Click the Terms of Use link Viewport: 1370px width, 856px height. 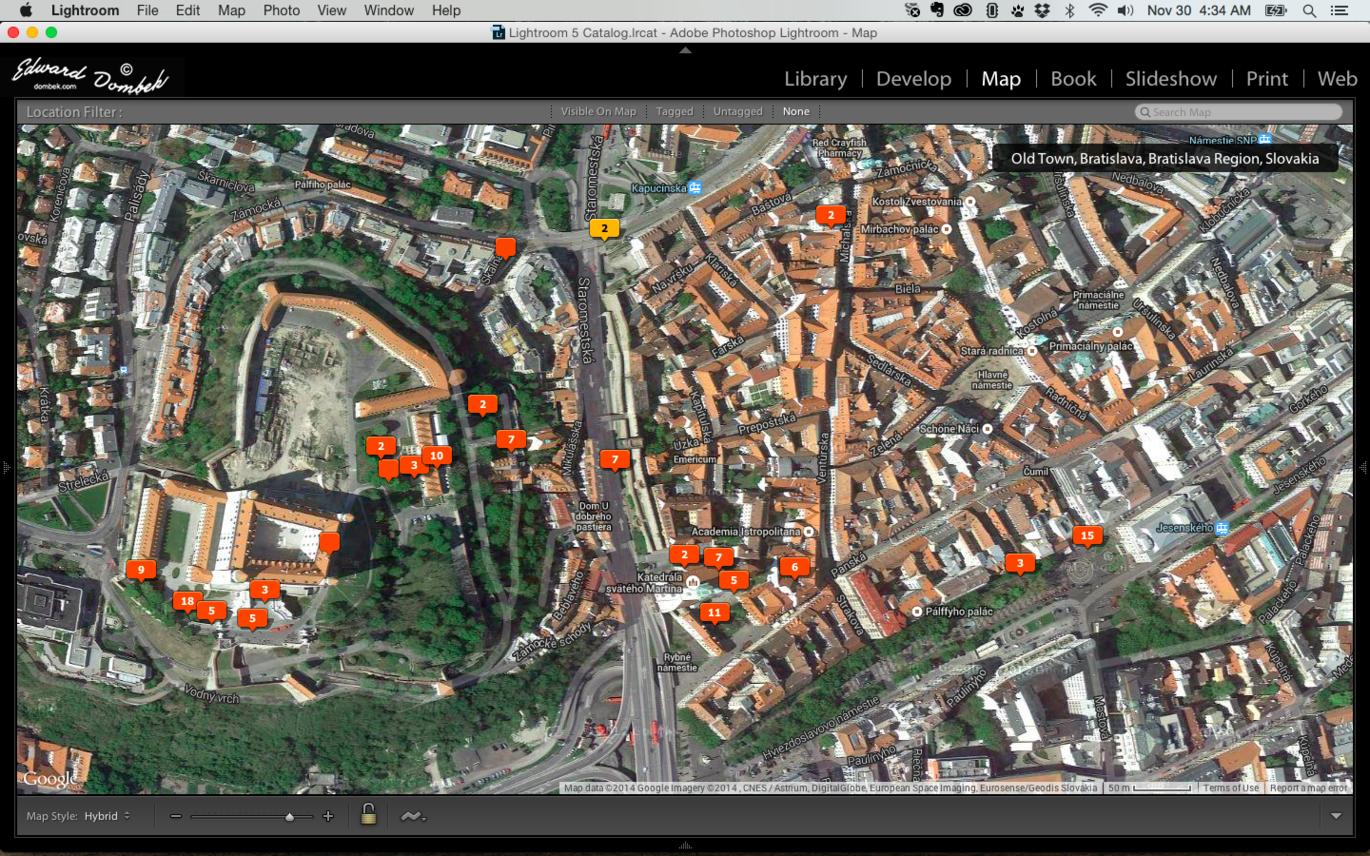[1230, 788]
